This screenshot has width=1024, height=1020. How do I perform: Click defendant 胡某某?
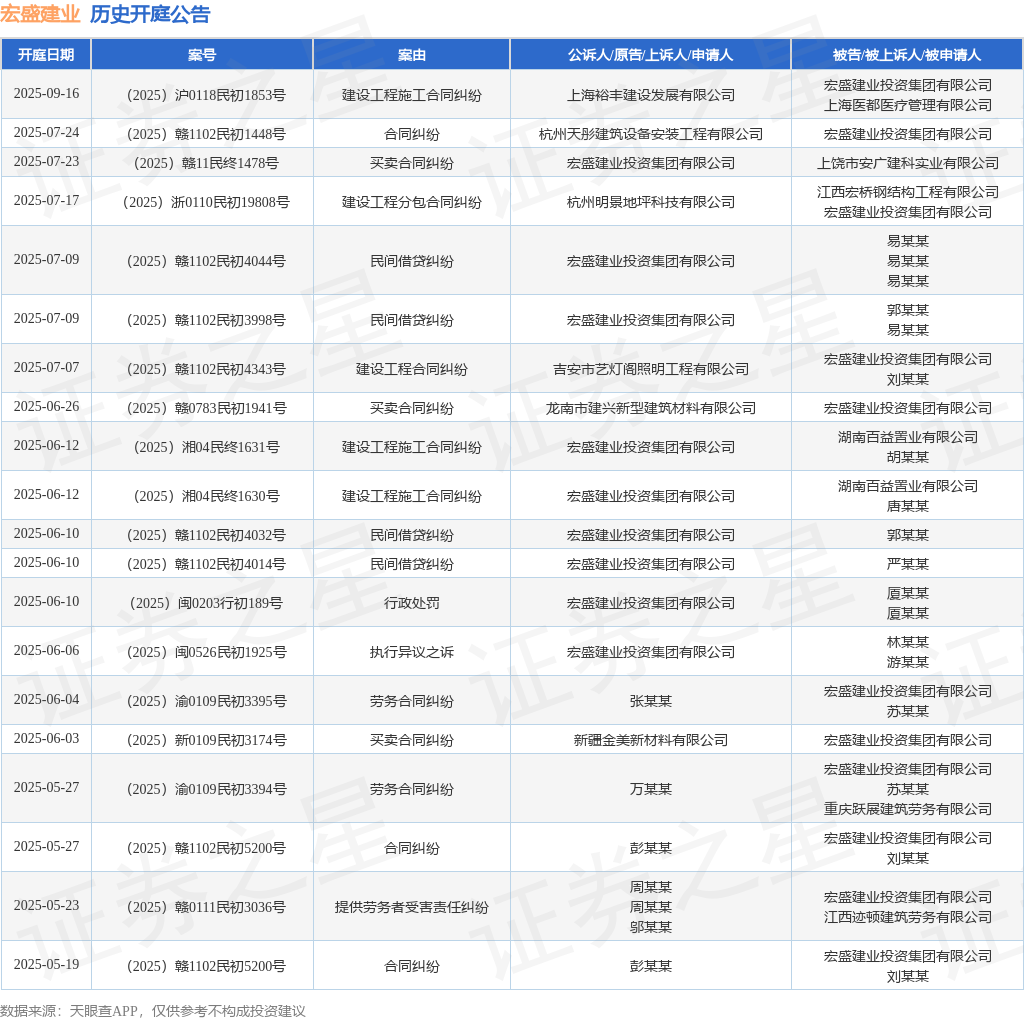(907, 457)
